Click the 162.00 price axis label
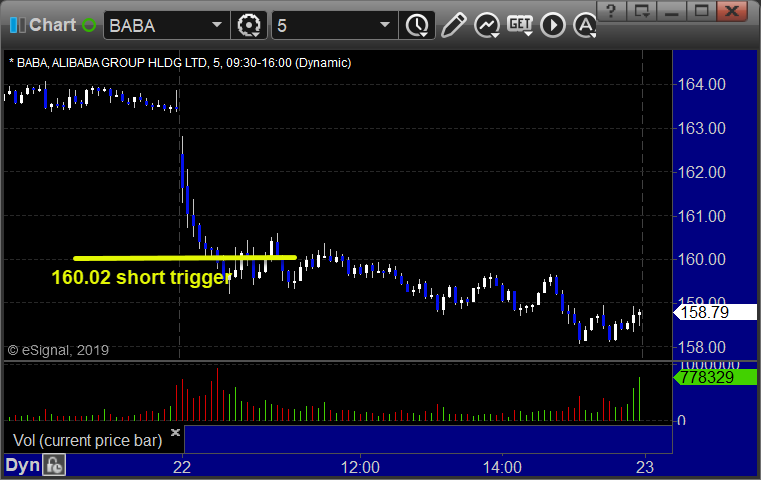The height and width of the screenshot is (480, 761). (701, 172)
